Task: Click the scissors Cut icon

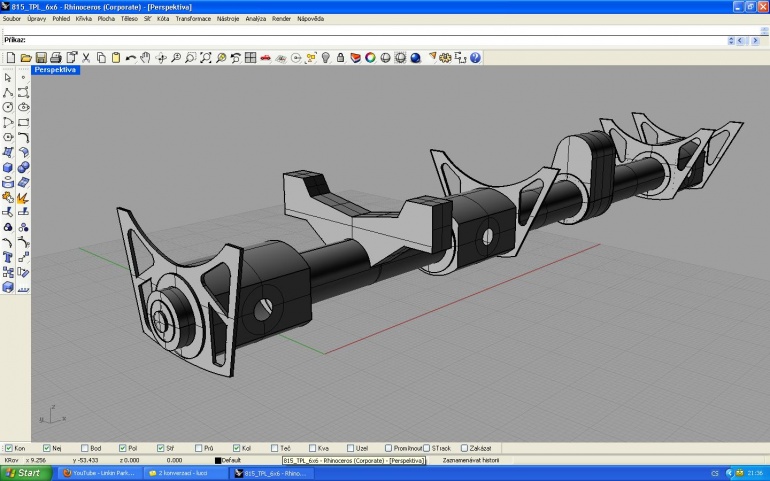Action: [x=86, y=58]
